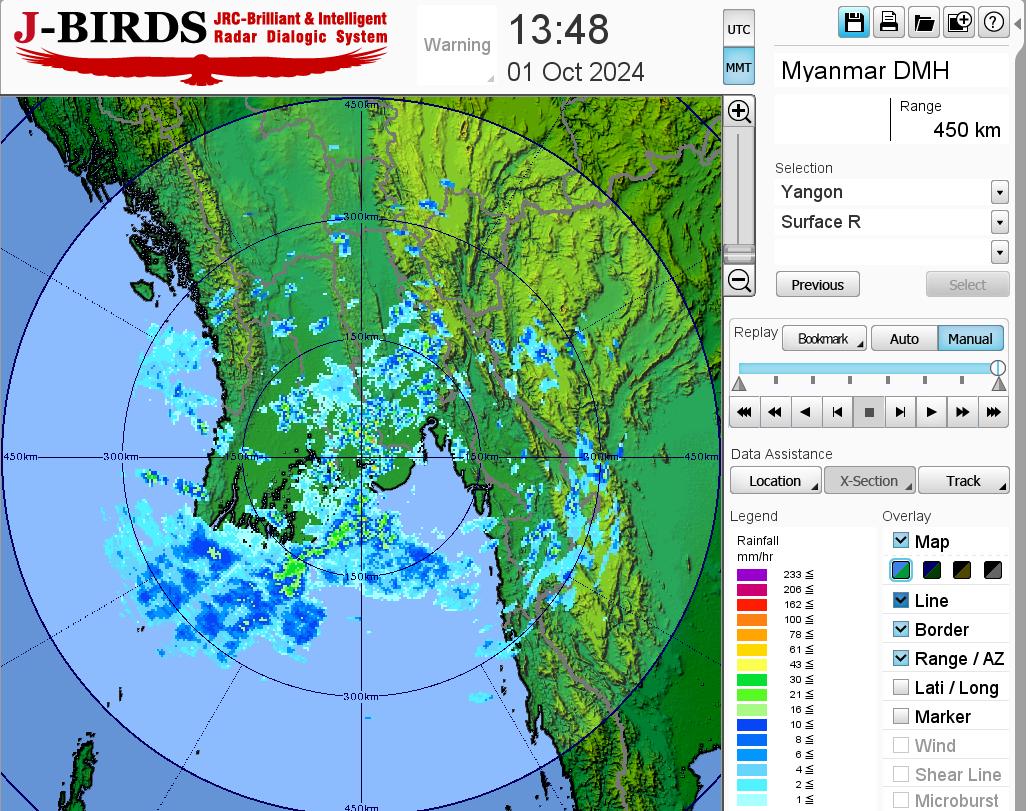
Task: Open the Track data assistance tool
Action: (x=964, y=481)
